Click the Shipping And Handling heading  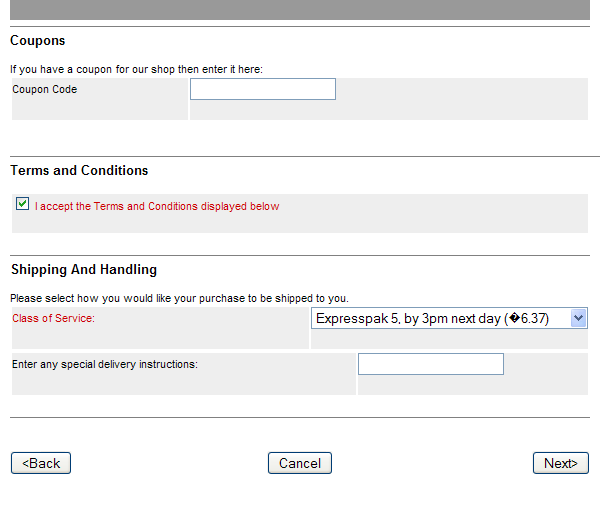pyautogui.click(x=84, y=269)
